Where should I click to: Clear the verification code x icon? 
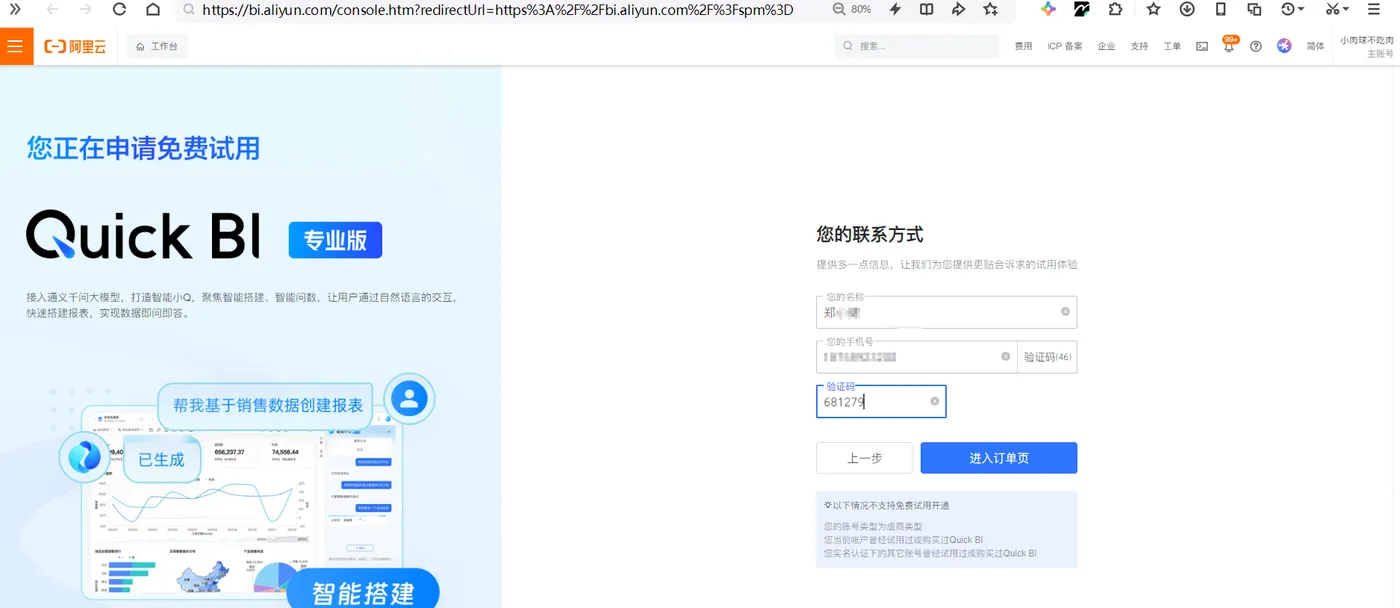[x=935, y=401]
